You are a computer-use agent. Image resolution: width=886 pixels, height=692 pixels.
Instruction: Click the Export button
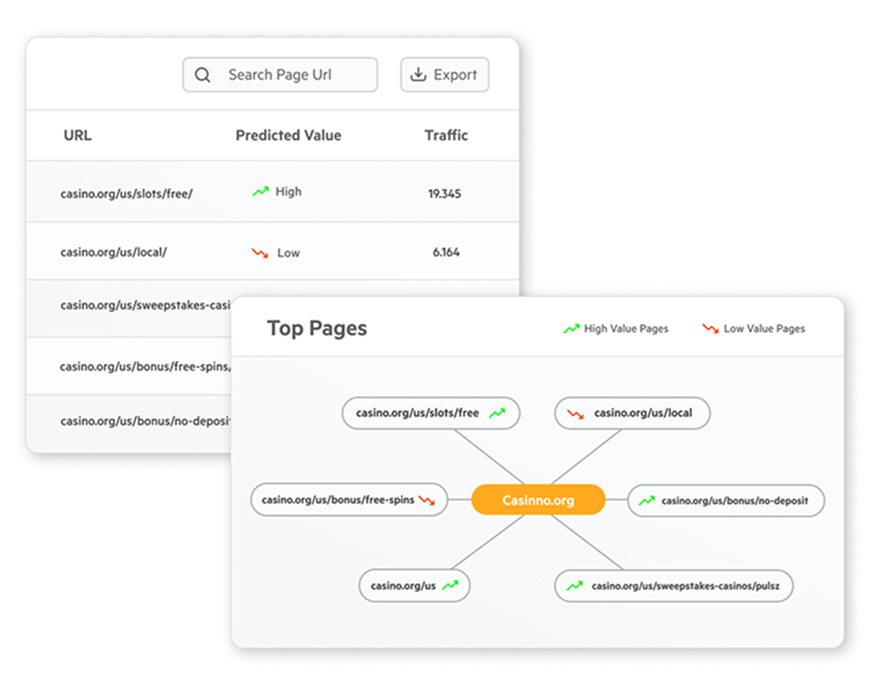[x=445, y=75]
